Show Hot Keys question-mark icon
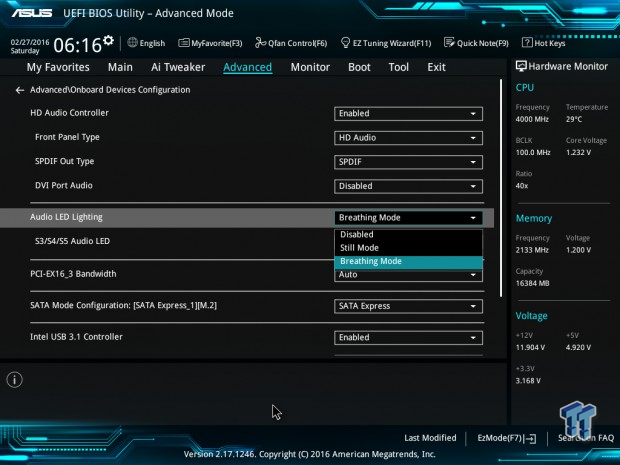Viewport: 620px width, 465px height. tap(527, 42)
